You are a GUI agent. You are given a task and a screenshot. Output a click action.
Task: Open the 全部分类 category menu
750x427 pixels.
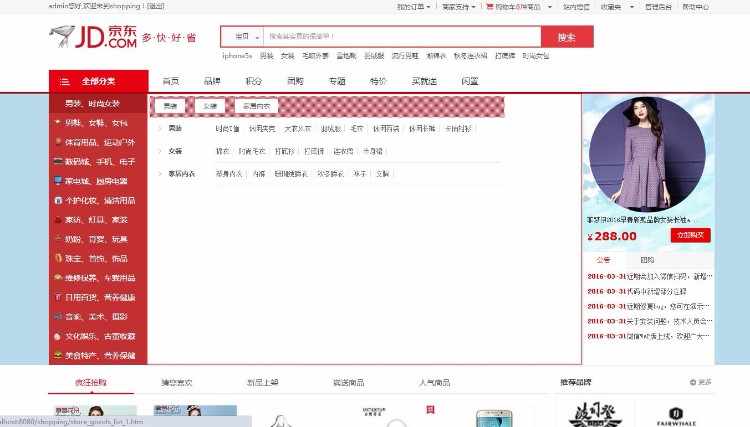point(99,81)
